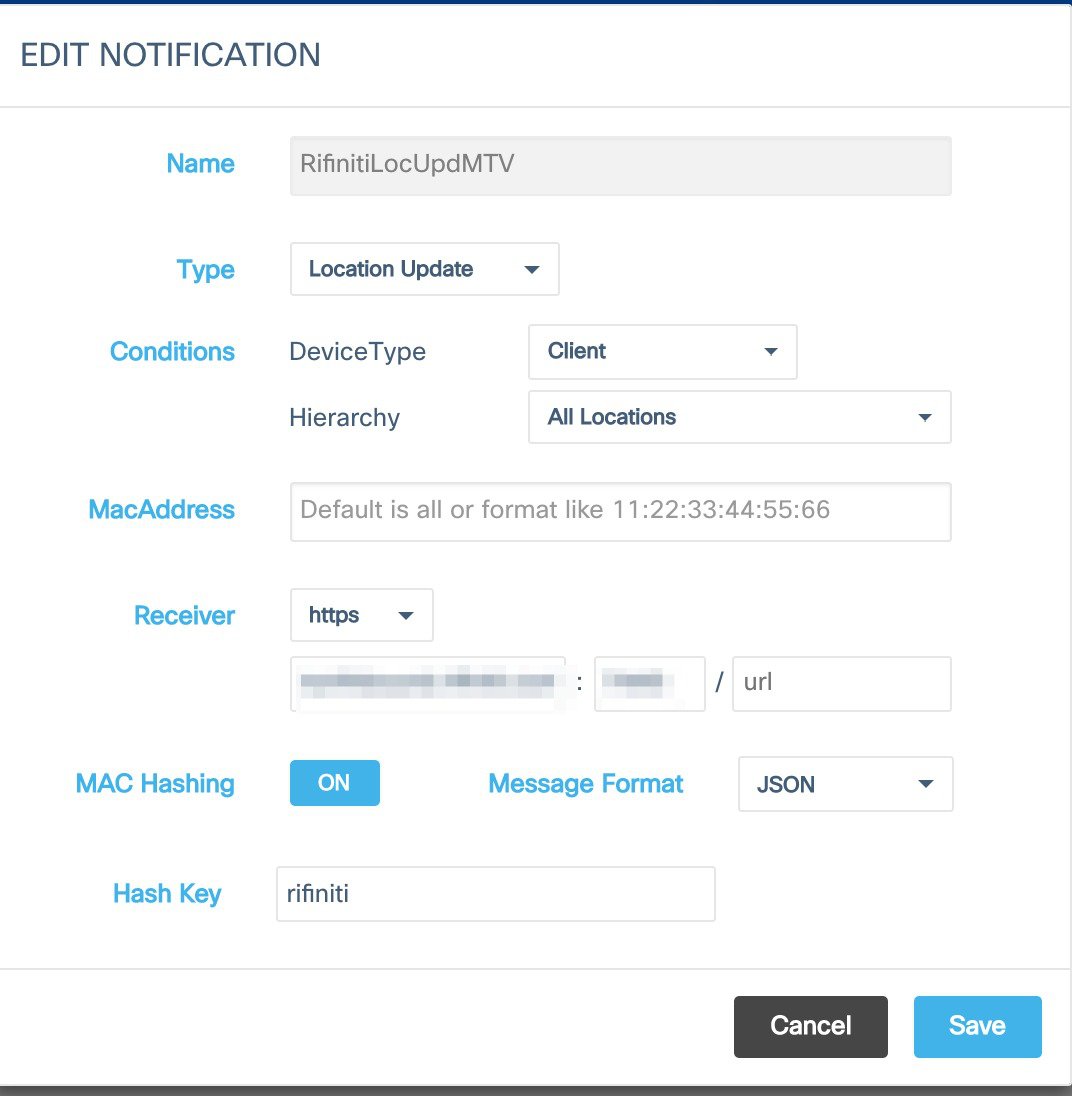Click the Save button

[977, 1026]
